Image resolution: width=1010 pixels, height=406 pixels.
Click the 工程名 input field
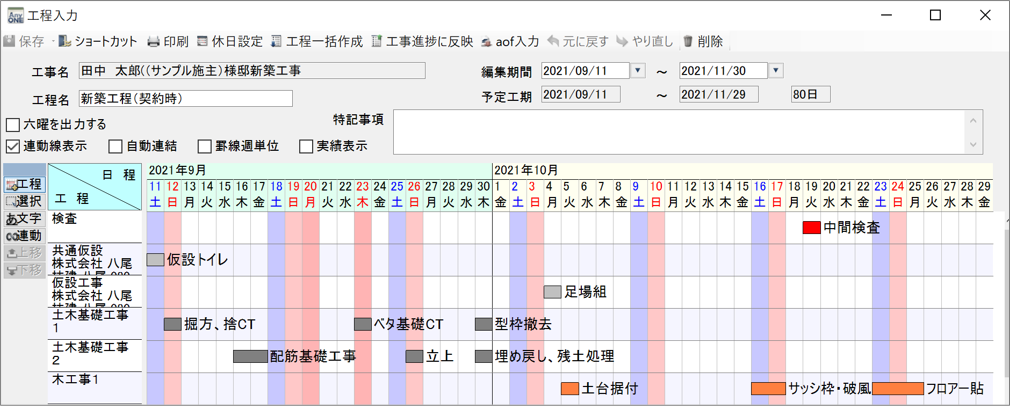186,99
